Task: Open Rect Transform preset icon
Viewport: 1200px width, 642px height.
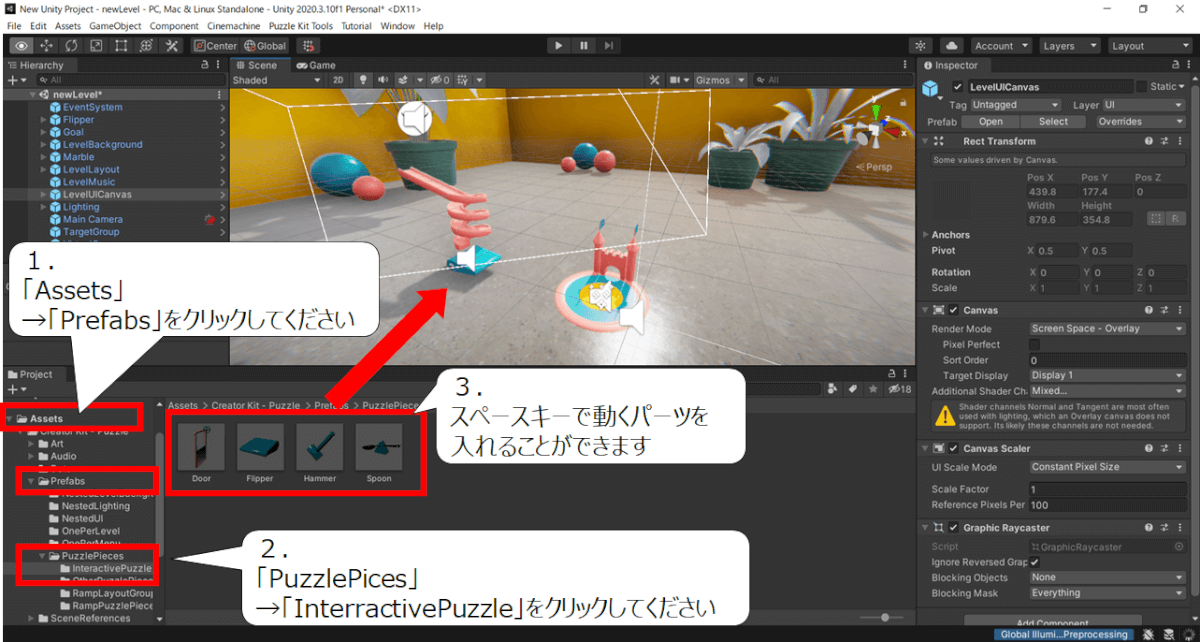Action: coord(1165,142)
